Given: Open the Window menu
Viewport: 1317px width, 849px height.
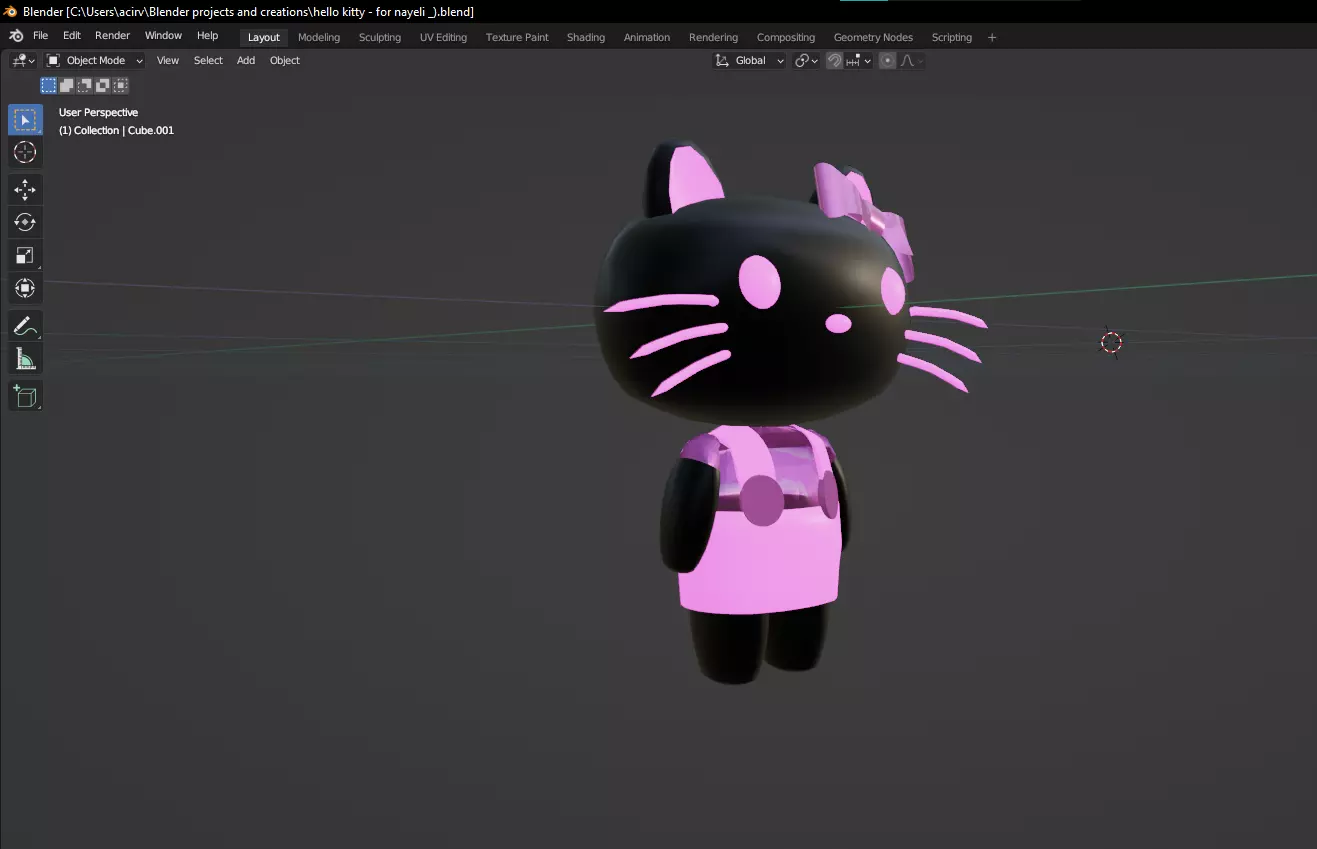Looking at the screenshot, I should pos(163,36).
